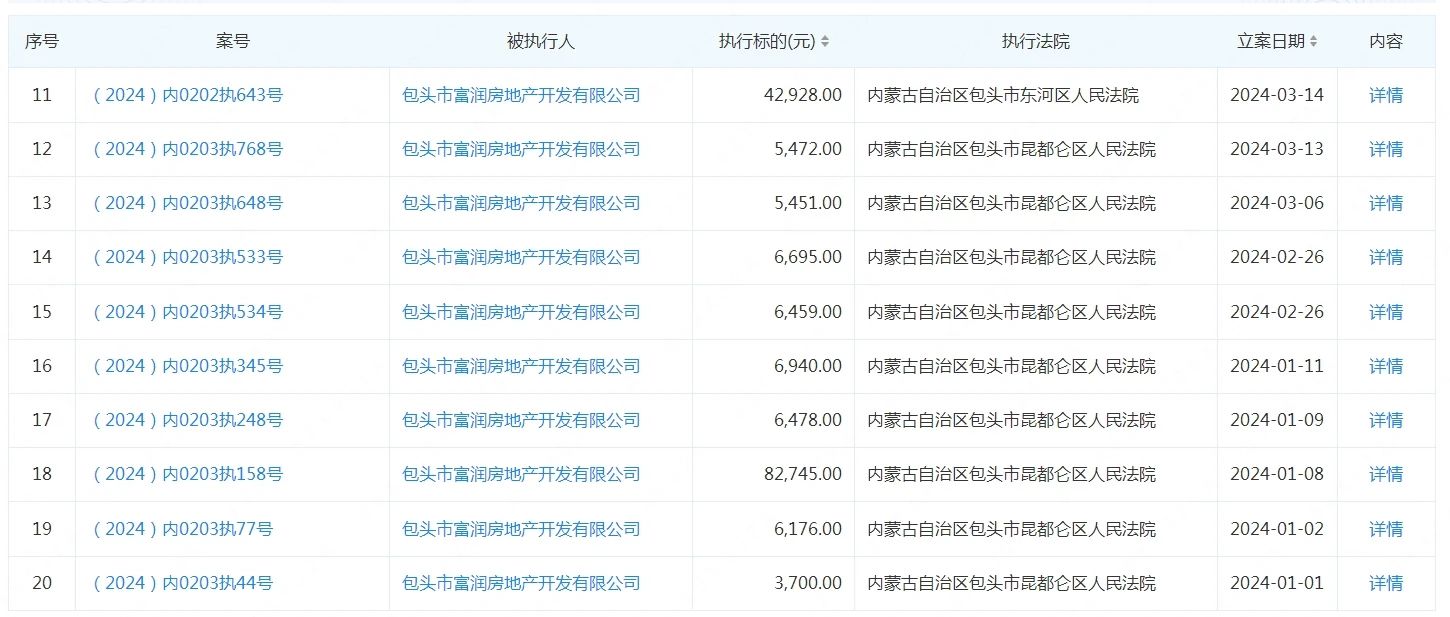Select filing date 2024-01-02

click(1277, 529)
